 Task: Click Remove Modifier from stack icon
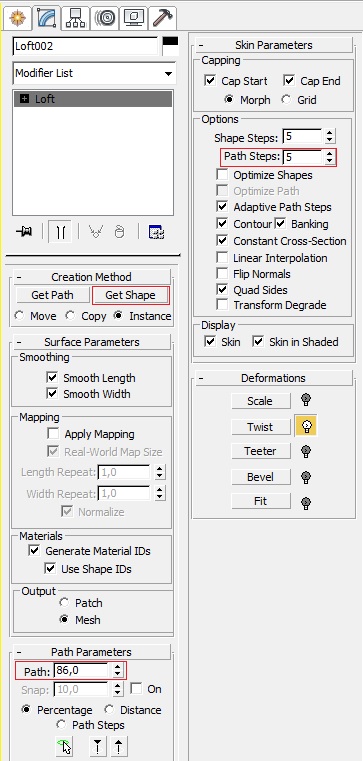click(x=119, y=232)
